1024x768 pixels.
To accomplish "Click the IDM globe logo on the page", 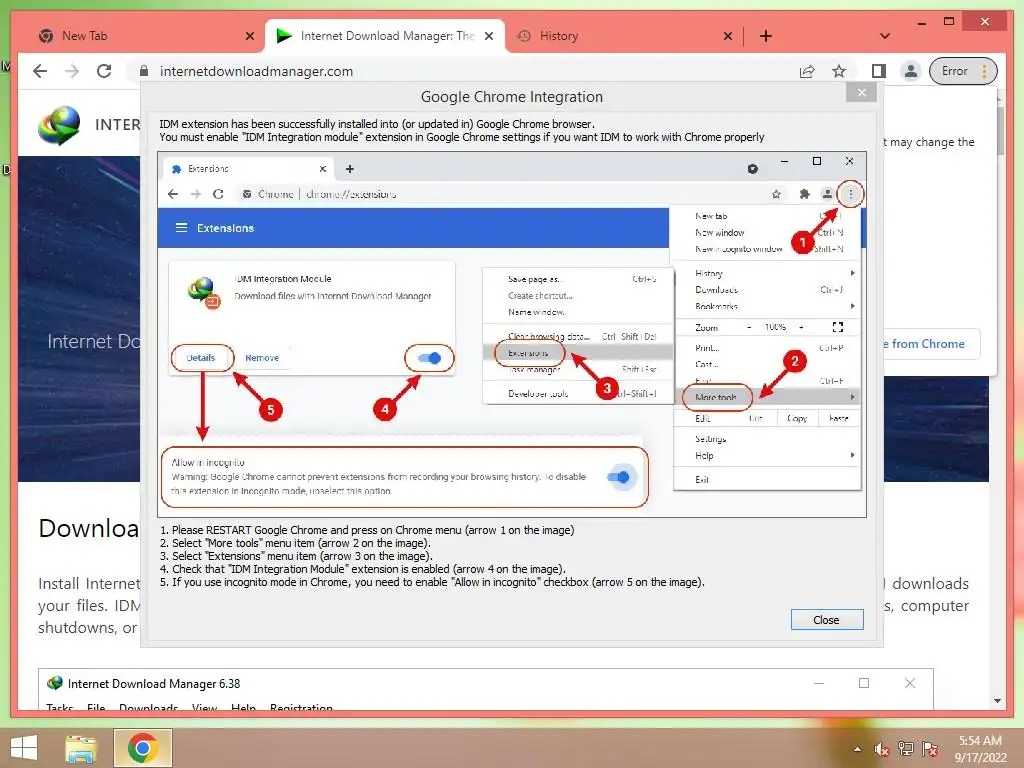I will [59, 125].
